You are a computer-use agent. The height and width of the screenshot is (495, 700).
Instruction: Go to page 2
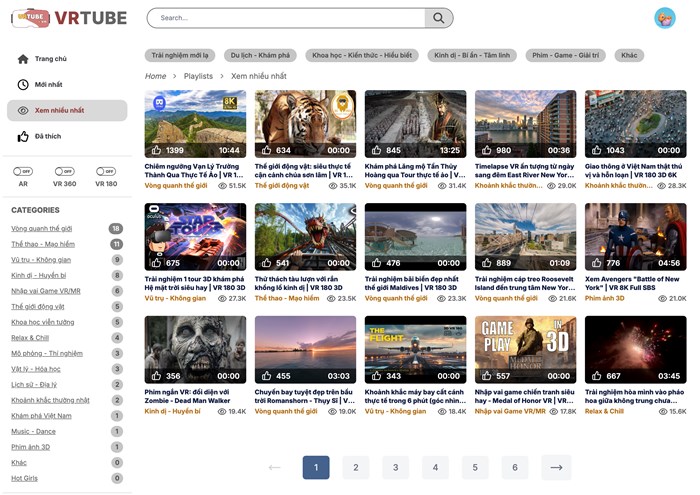[356, 467]
